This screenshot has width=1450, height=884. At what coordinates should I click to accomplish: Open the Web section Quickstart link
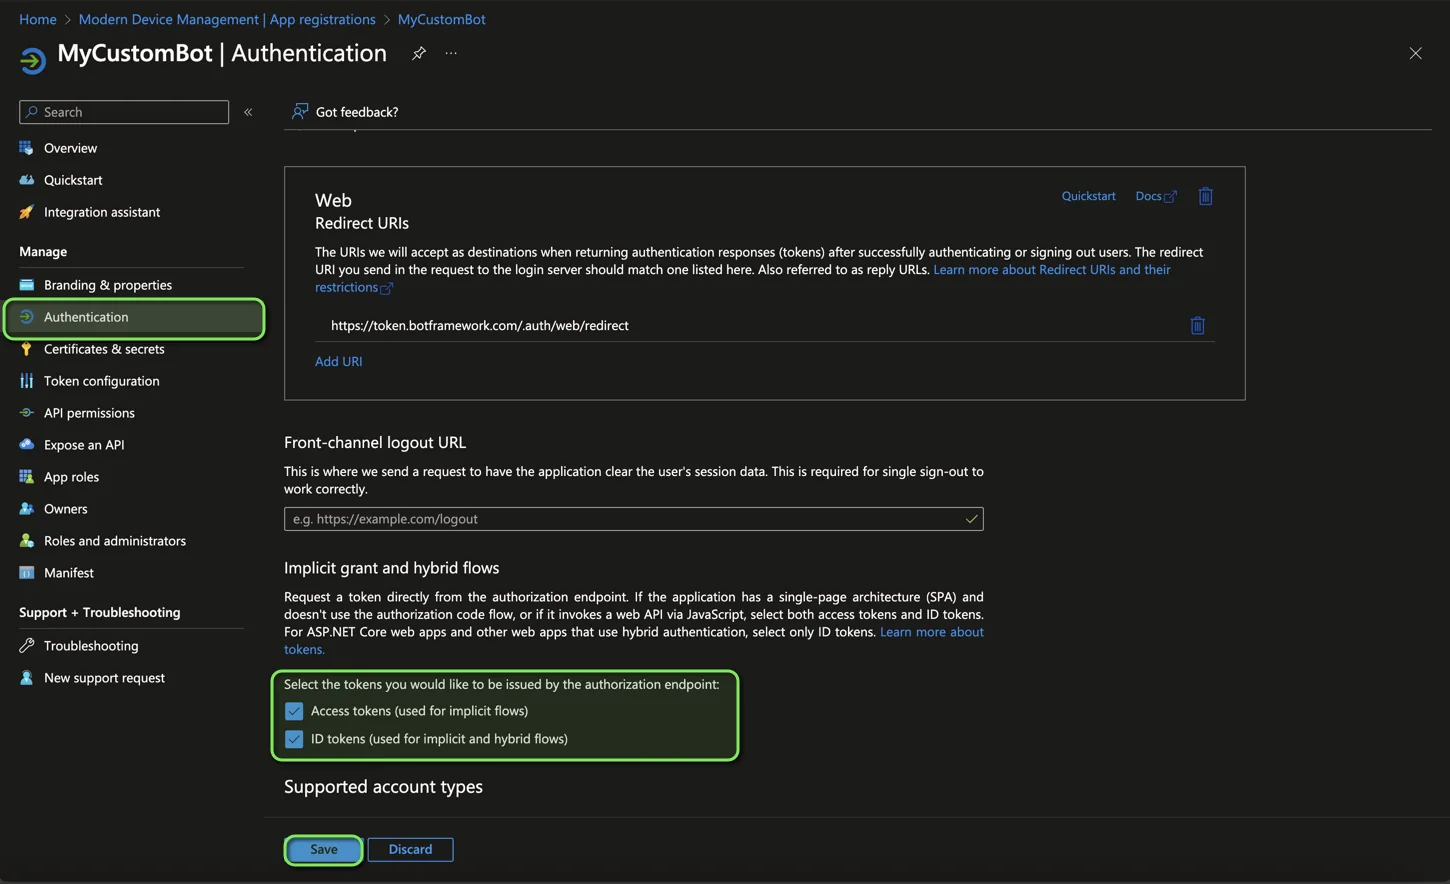[1088, 196]
